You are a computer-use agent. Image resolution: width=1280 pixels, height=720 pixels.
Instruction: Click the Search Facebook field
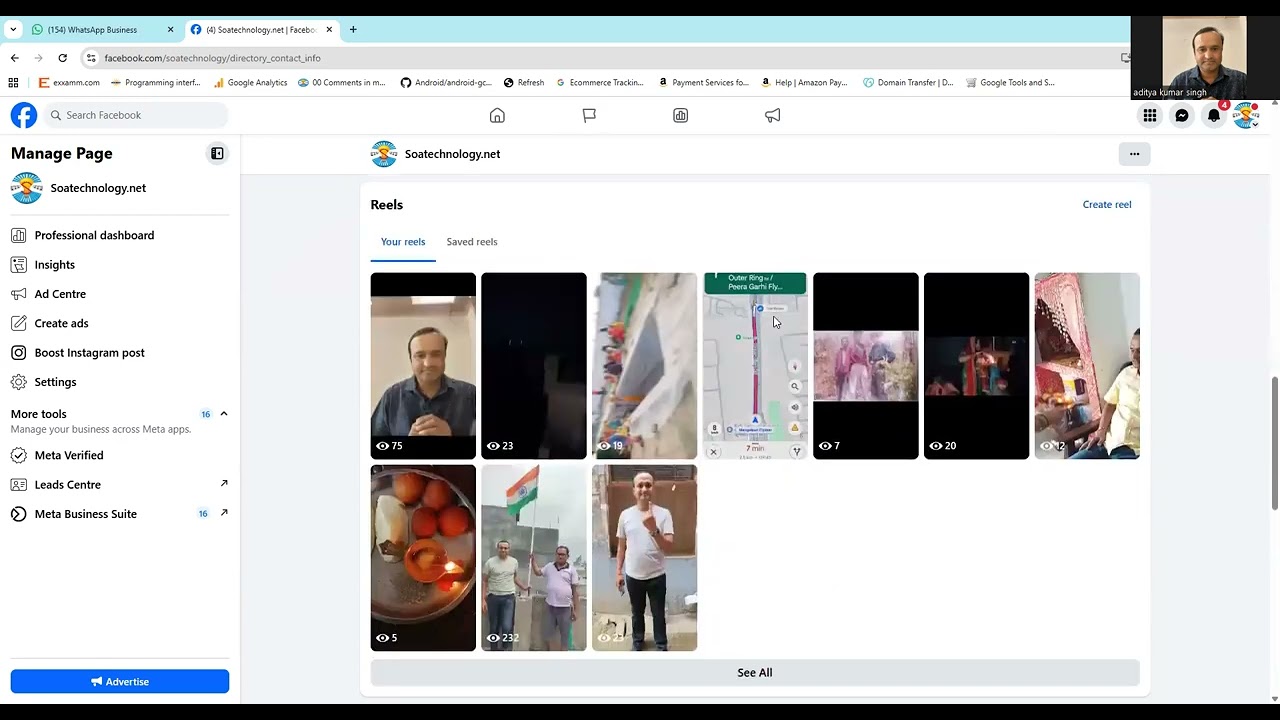tap(136, 115)
